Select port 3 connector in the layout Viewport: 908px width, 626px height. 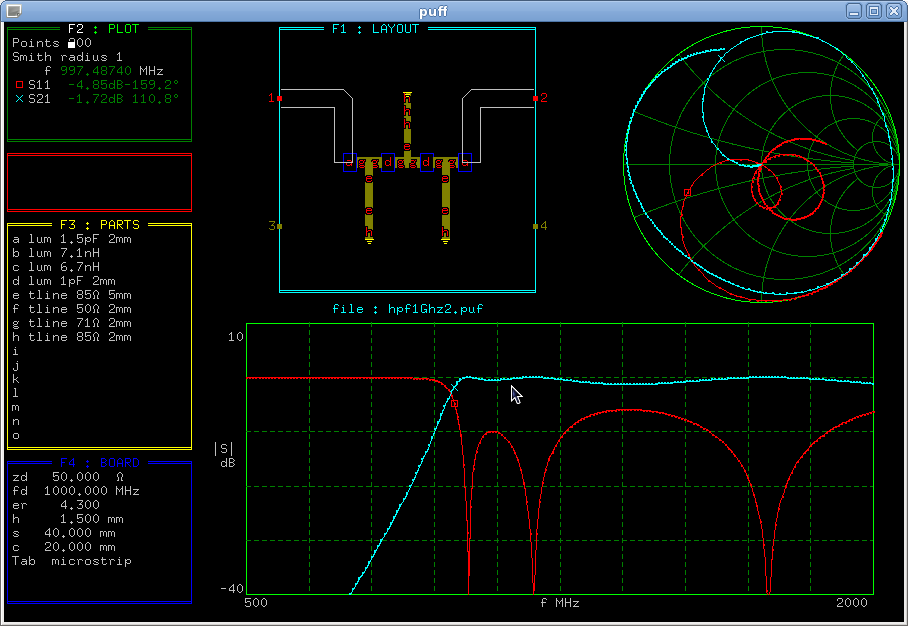pyautogui.click(x=280, y=226)
